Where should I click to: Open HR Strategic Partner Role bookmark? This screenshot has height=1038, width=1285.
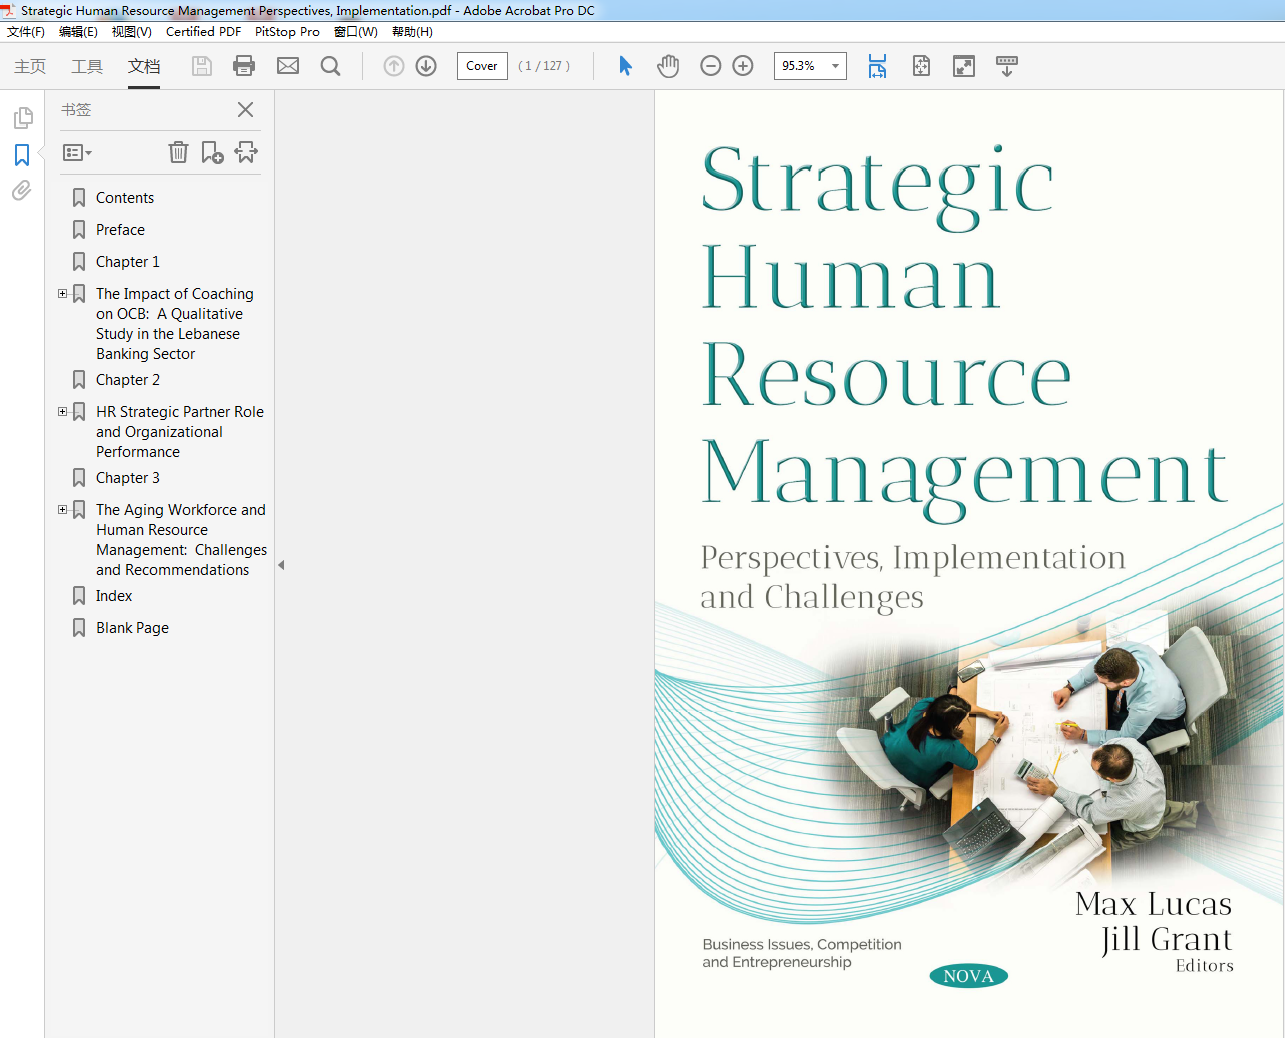[x=180, y=432]
